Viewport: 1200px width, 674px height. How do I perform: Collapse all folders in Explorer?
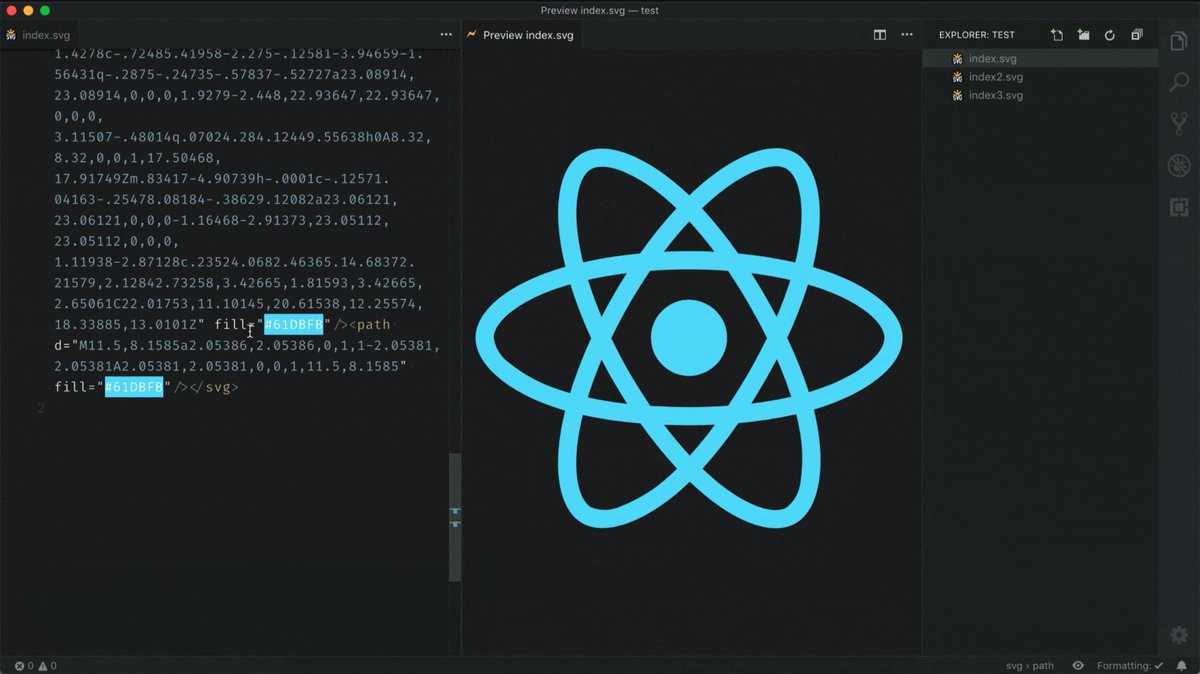(x=1136, y=35)
